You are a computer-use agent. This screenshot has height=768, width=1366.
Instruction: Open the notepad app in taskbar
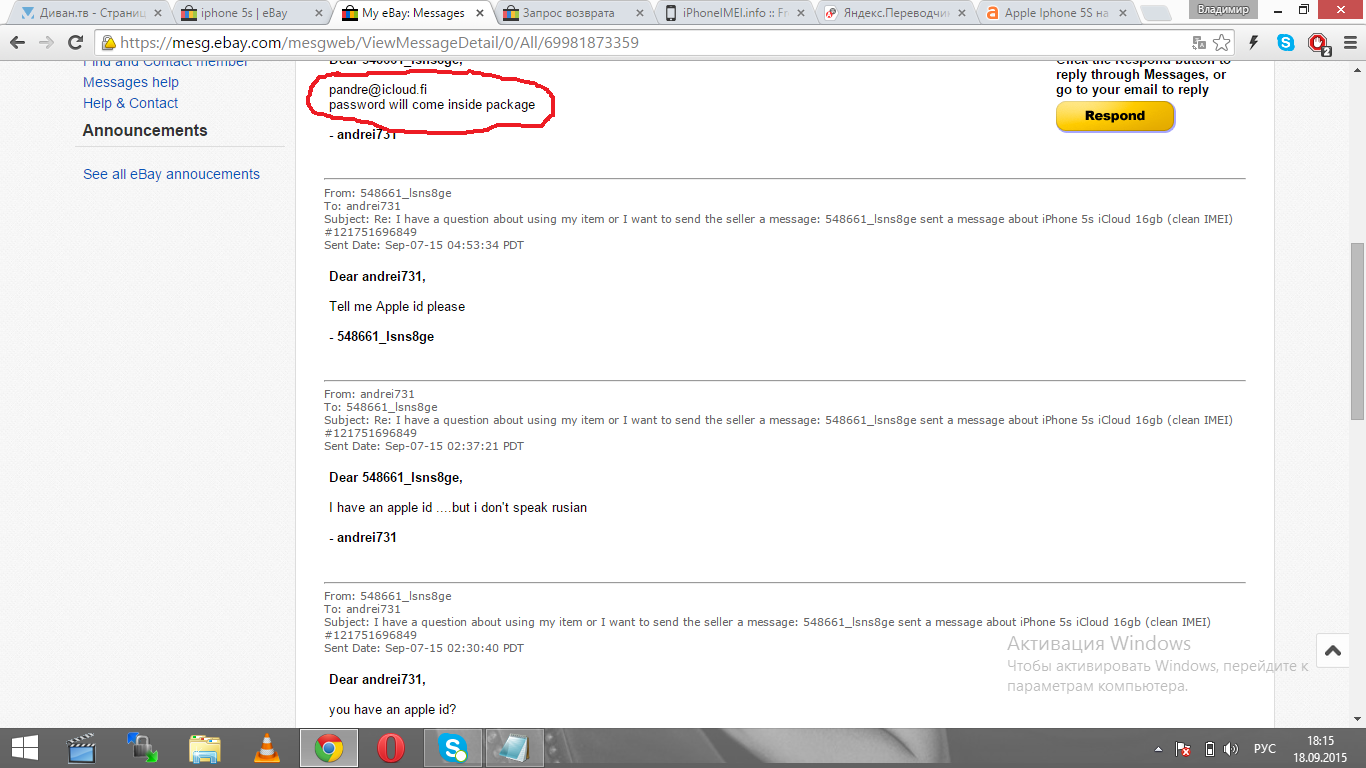(x=514, y=748)
